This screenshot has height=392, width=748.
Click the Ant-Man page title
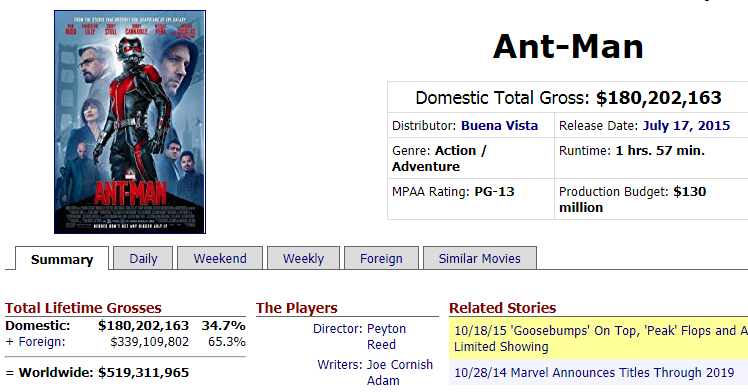click(568, 47)
